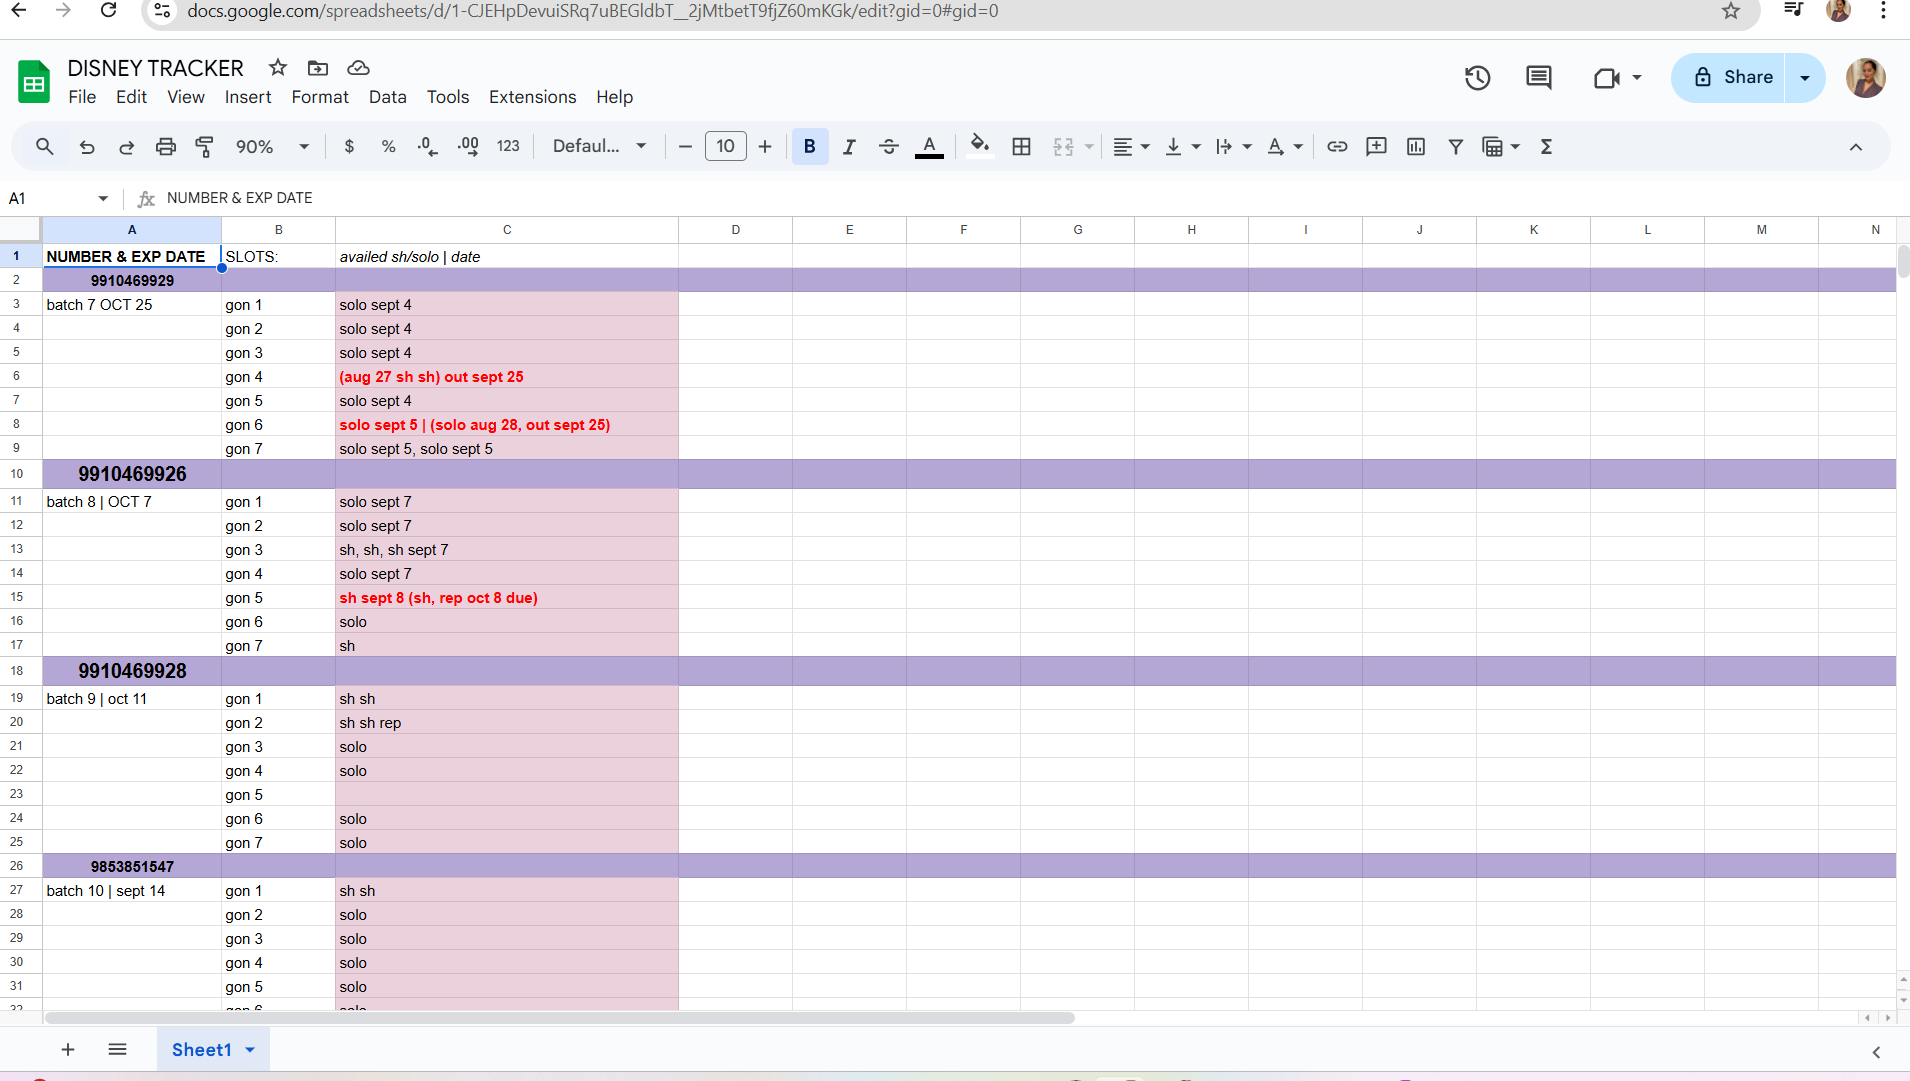Screen dimensions: 1910x1081
Task: Reload the browser page
Action: [109, 11]
